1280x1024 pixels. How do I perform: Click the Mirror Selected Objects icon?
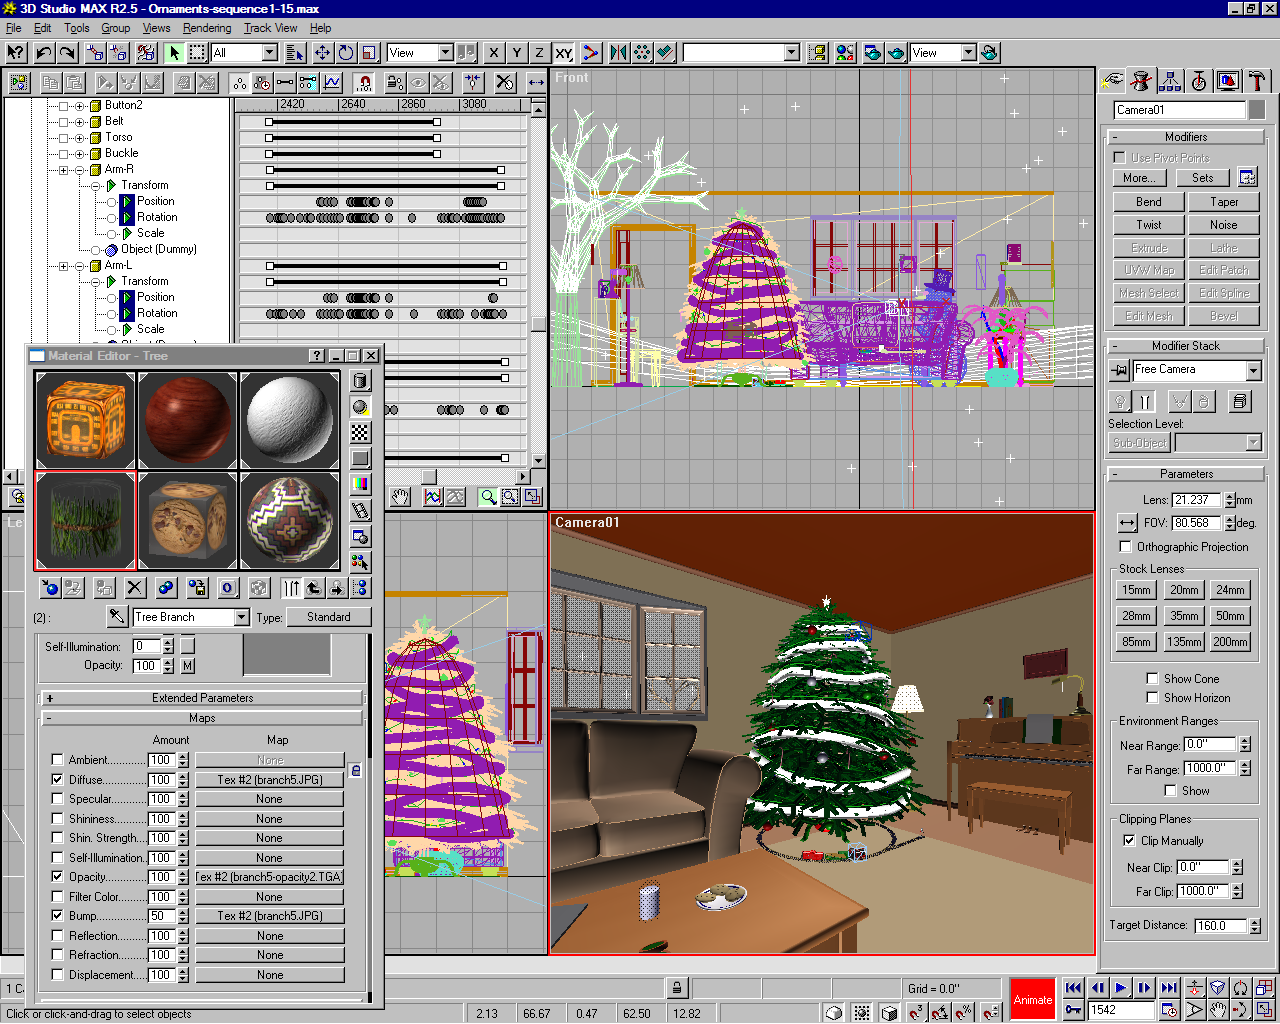point(619,53)
